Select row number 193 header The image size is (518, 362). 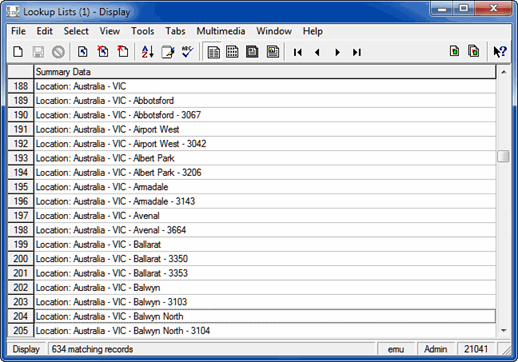coord(21,158)
